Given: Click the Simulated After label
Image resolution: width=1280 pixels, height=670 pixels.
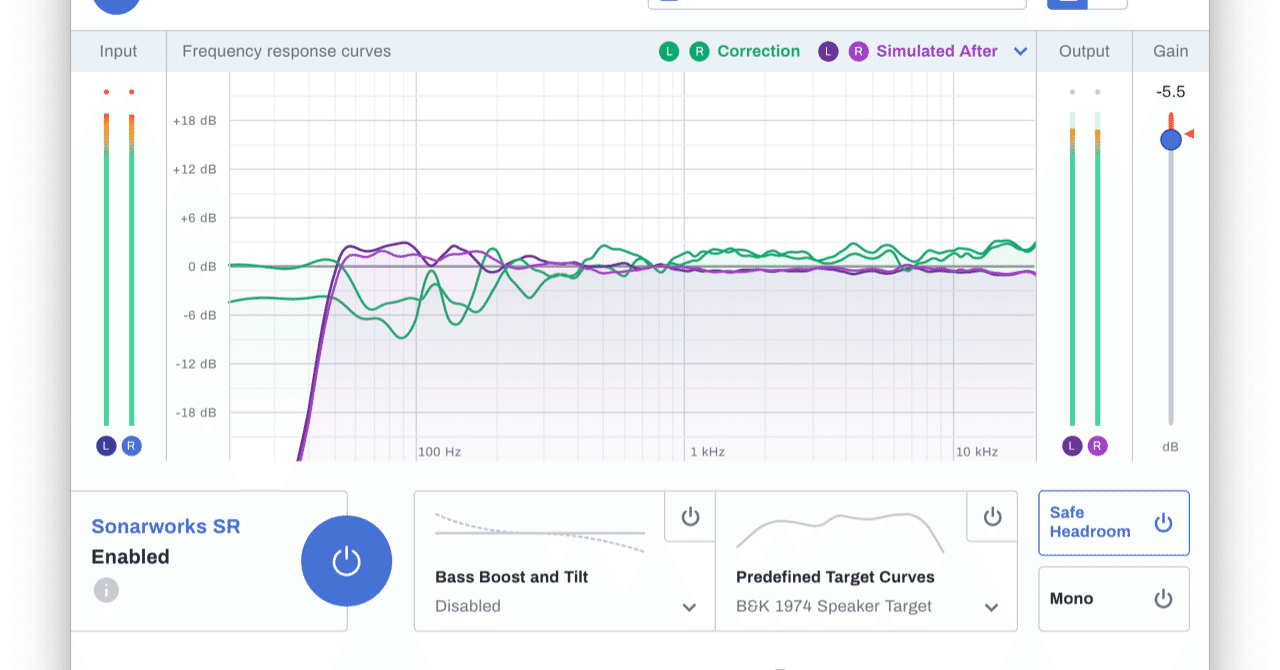Looking at the screenshot, I should [x=937, y=51].
